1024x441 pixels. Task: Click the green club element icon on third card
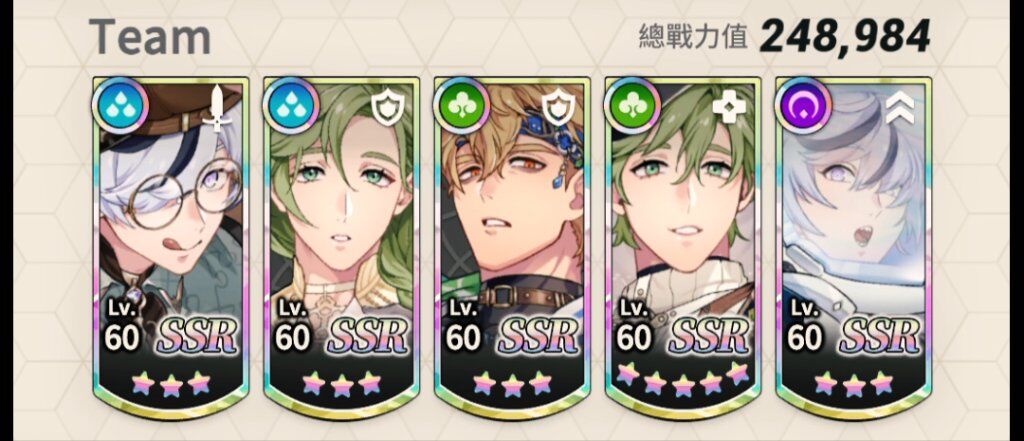point(462,106)
